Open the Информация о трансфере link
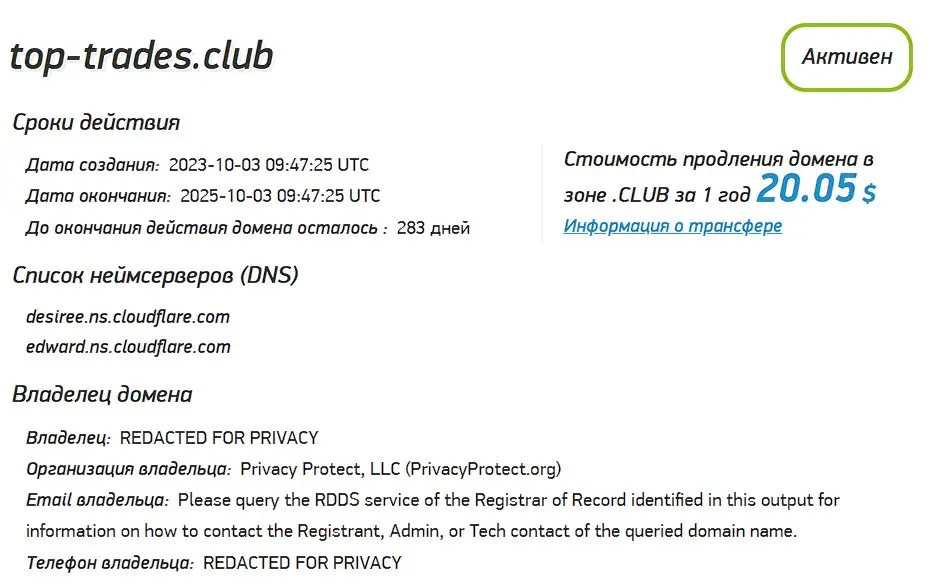938x585 pixels. [x=673, y=226]
